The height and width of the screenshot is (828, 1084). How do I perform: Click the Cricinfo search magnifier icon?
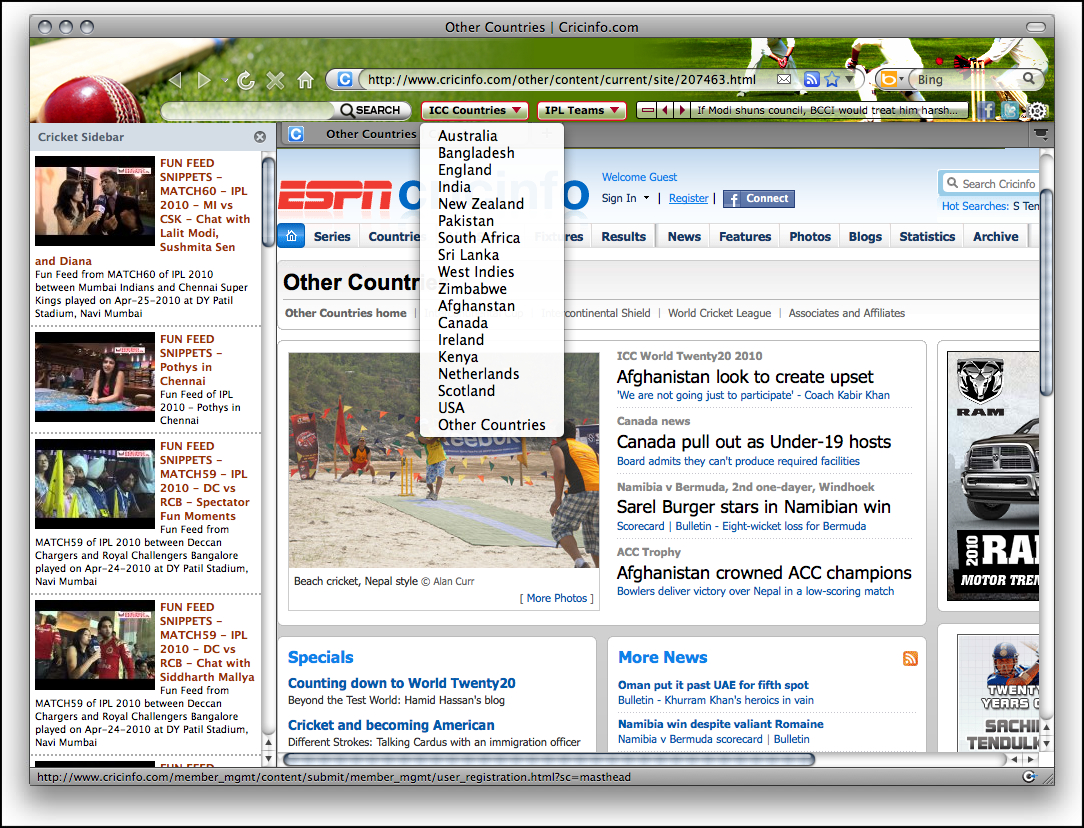952,183
